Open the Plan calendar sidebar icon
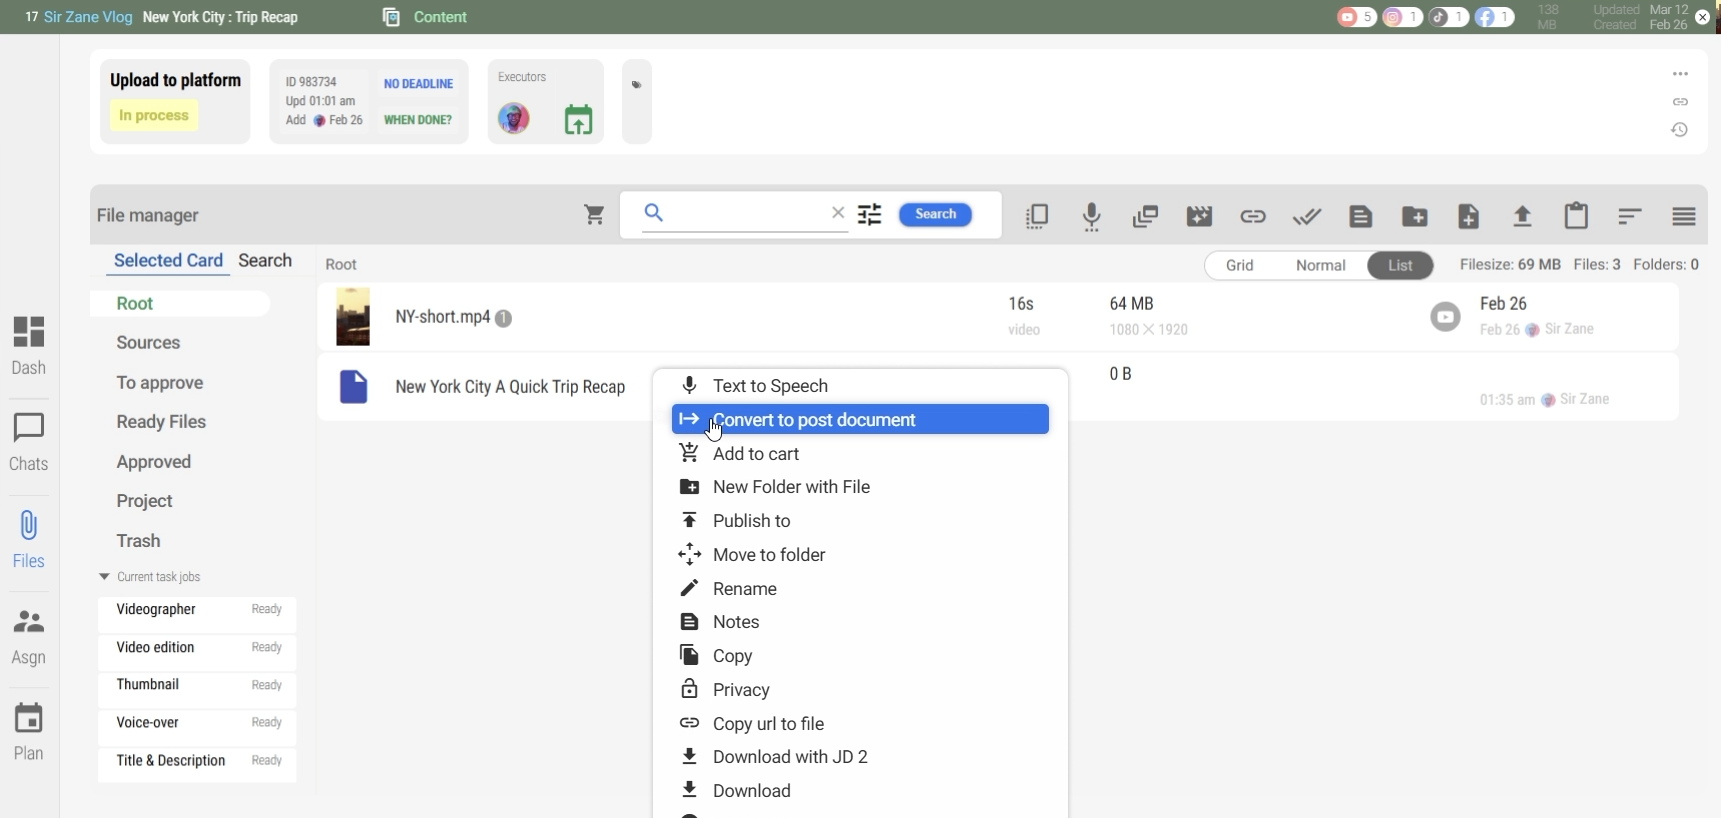 [x=29, y=732]
